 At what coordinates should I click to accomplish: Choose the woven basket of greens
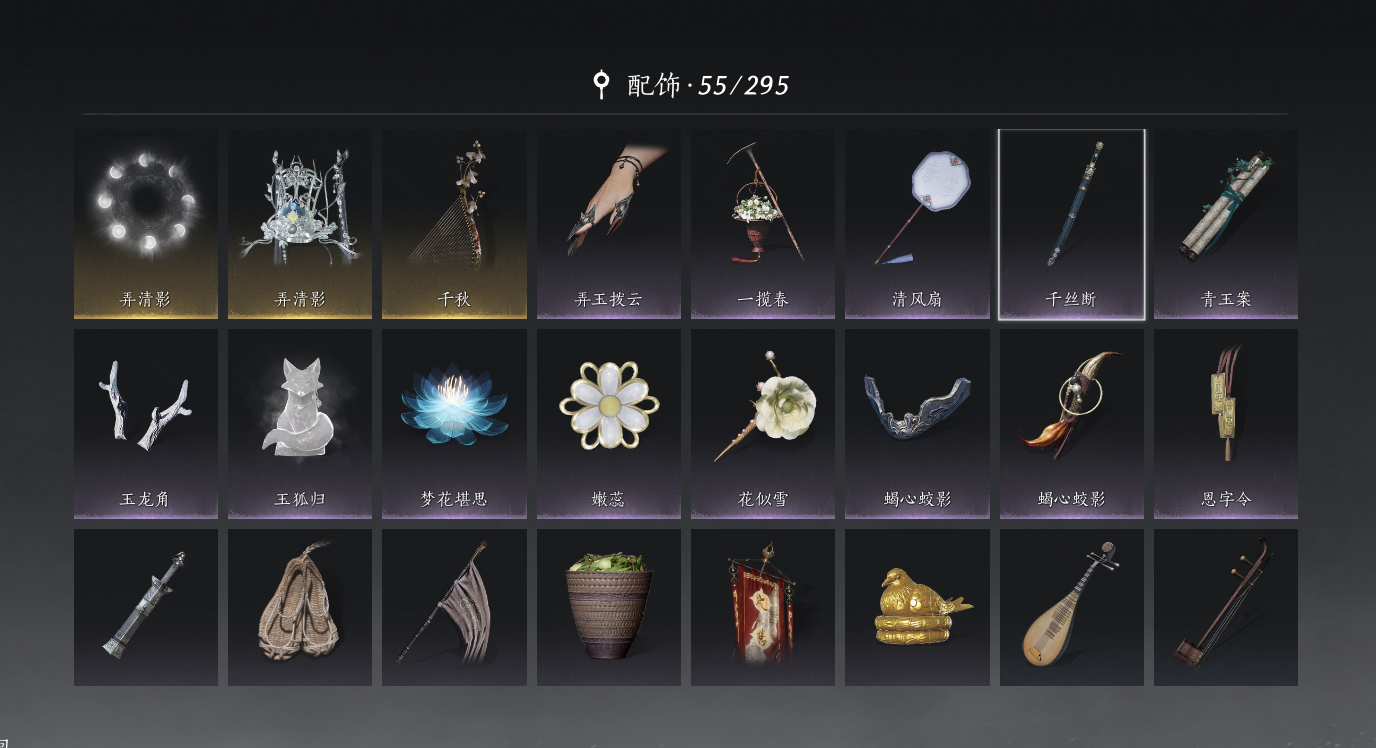click(x=609, y=607)
